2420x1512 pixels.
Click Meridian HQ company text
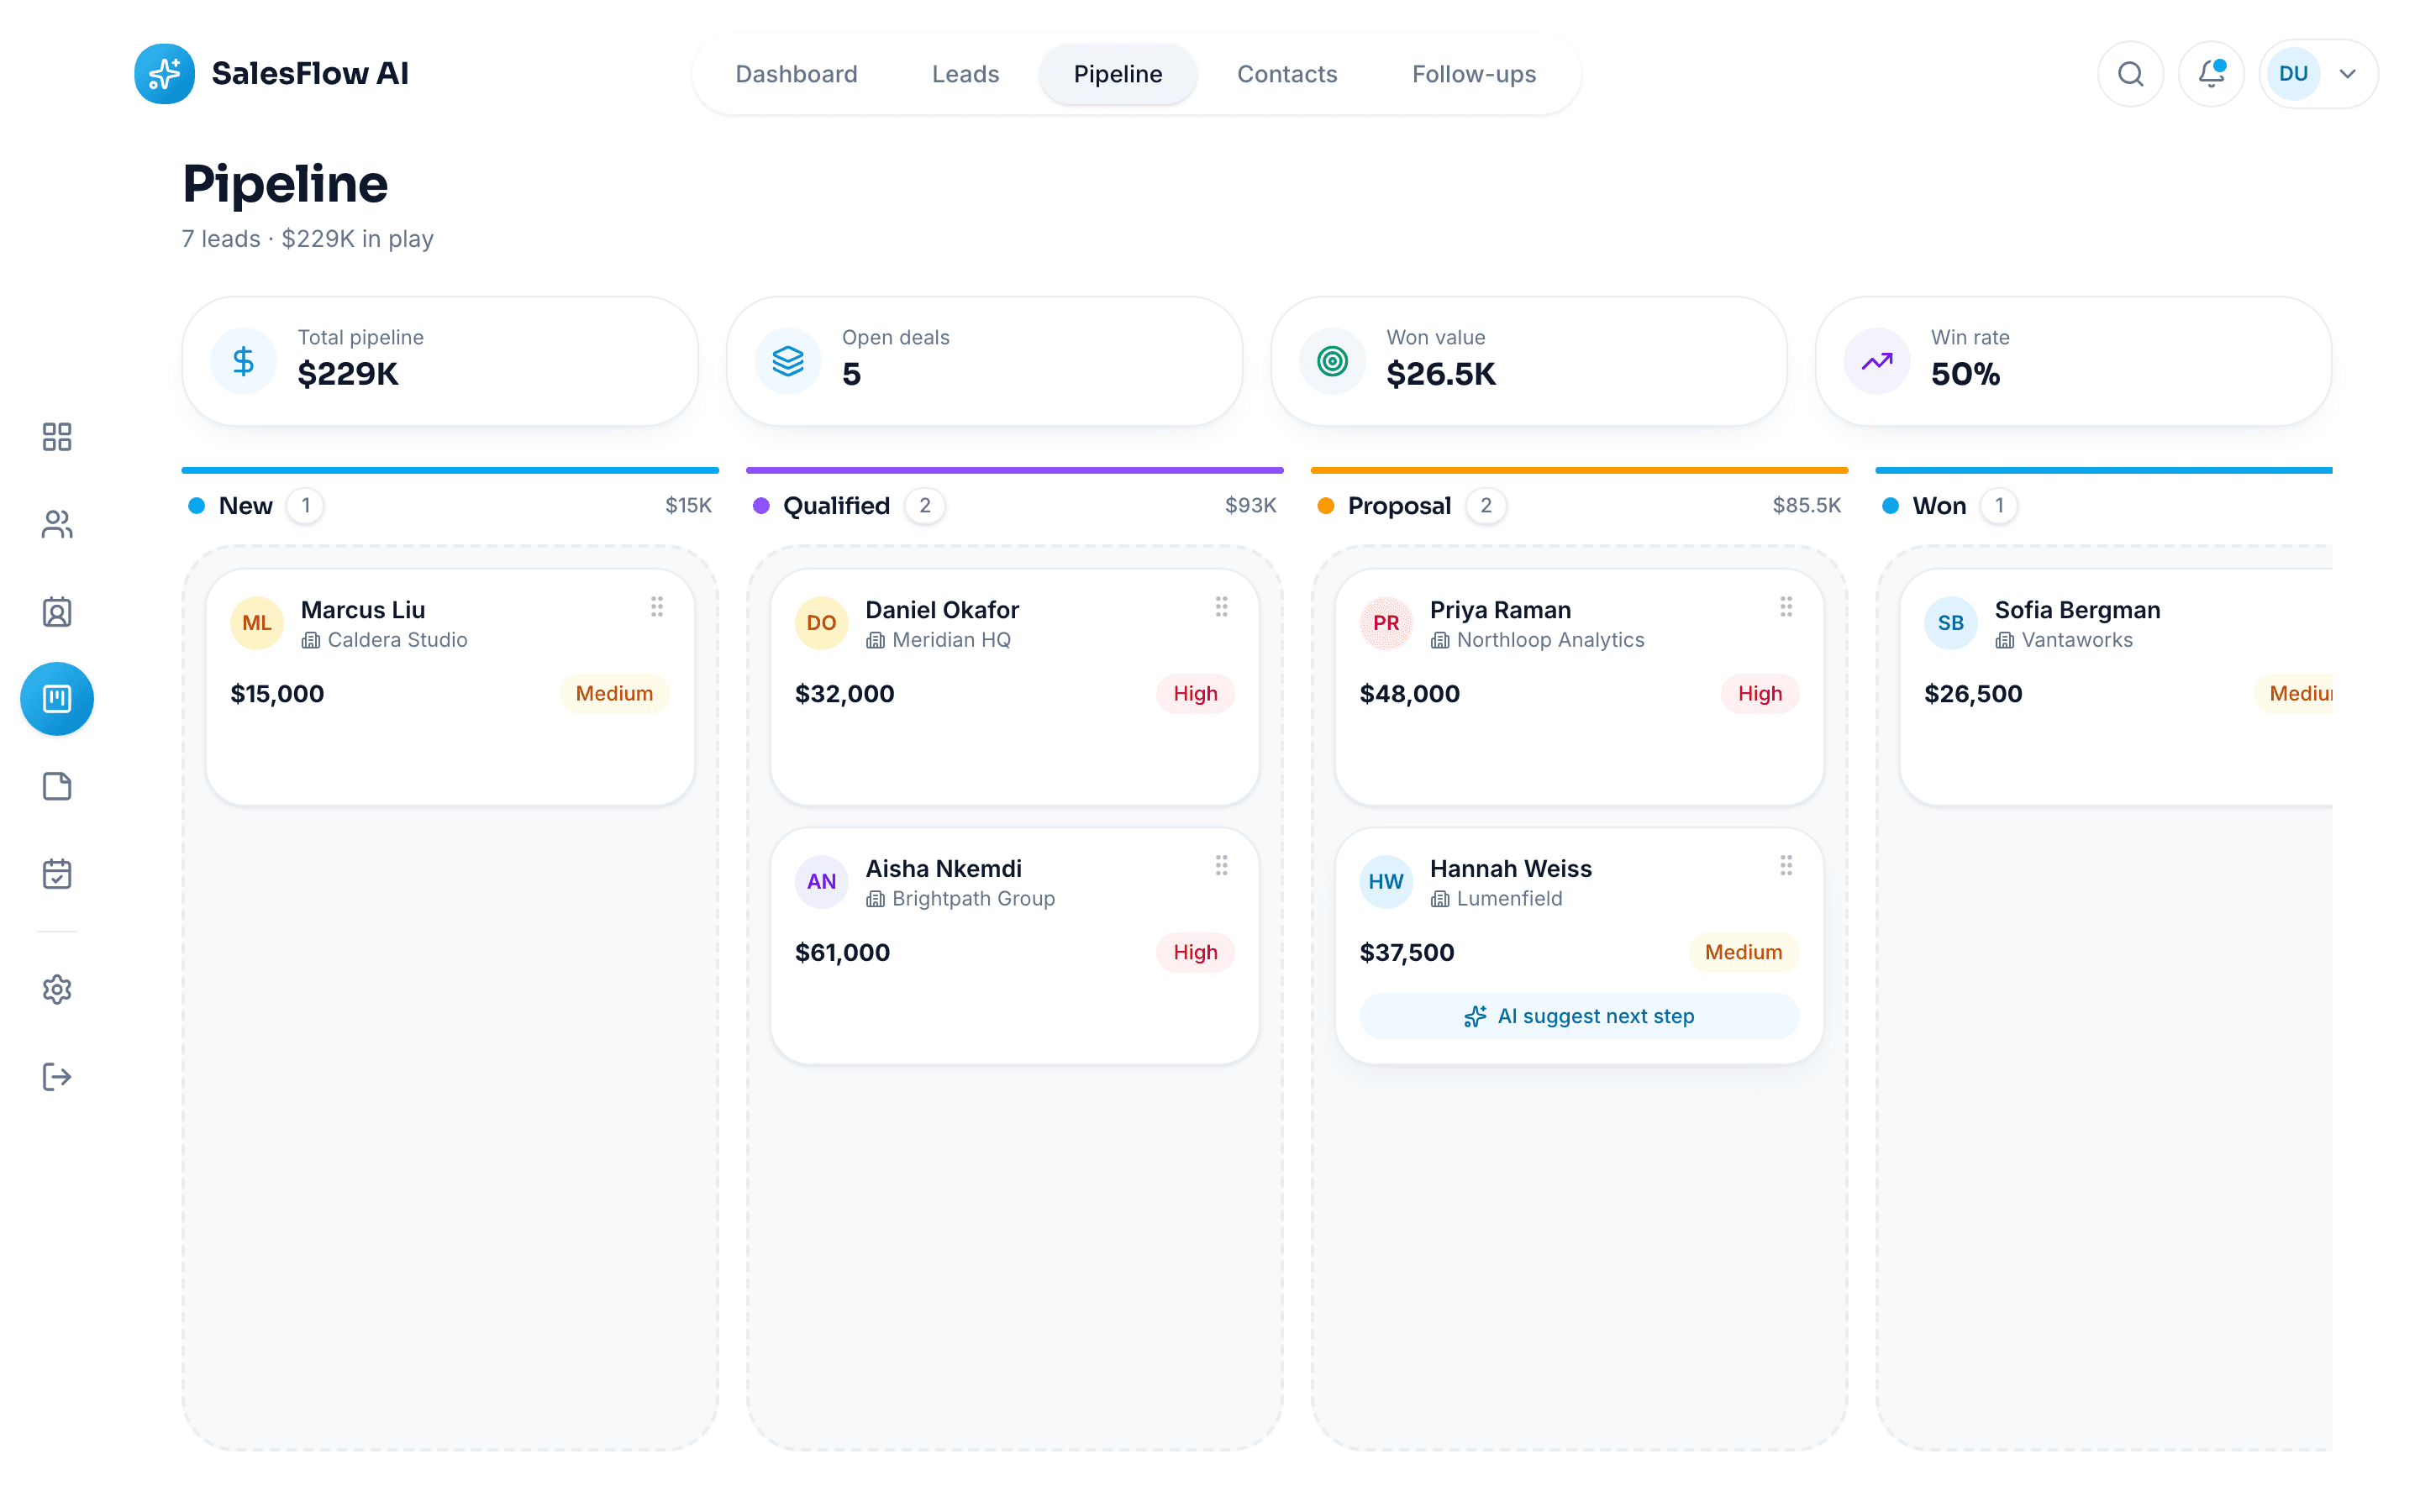[951, 640]
